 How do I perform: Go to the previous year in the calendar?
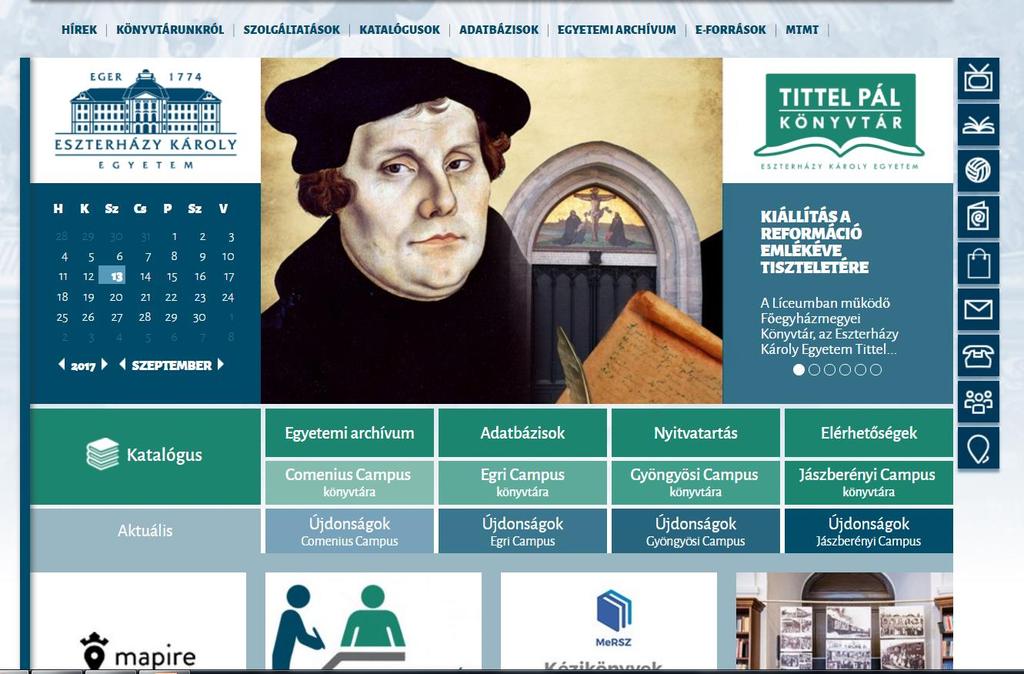(x=61, y=364)
